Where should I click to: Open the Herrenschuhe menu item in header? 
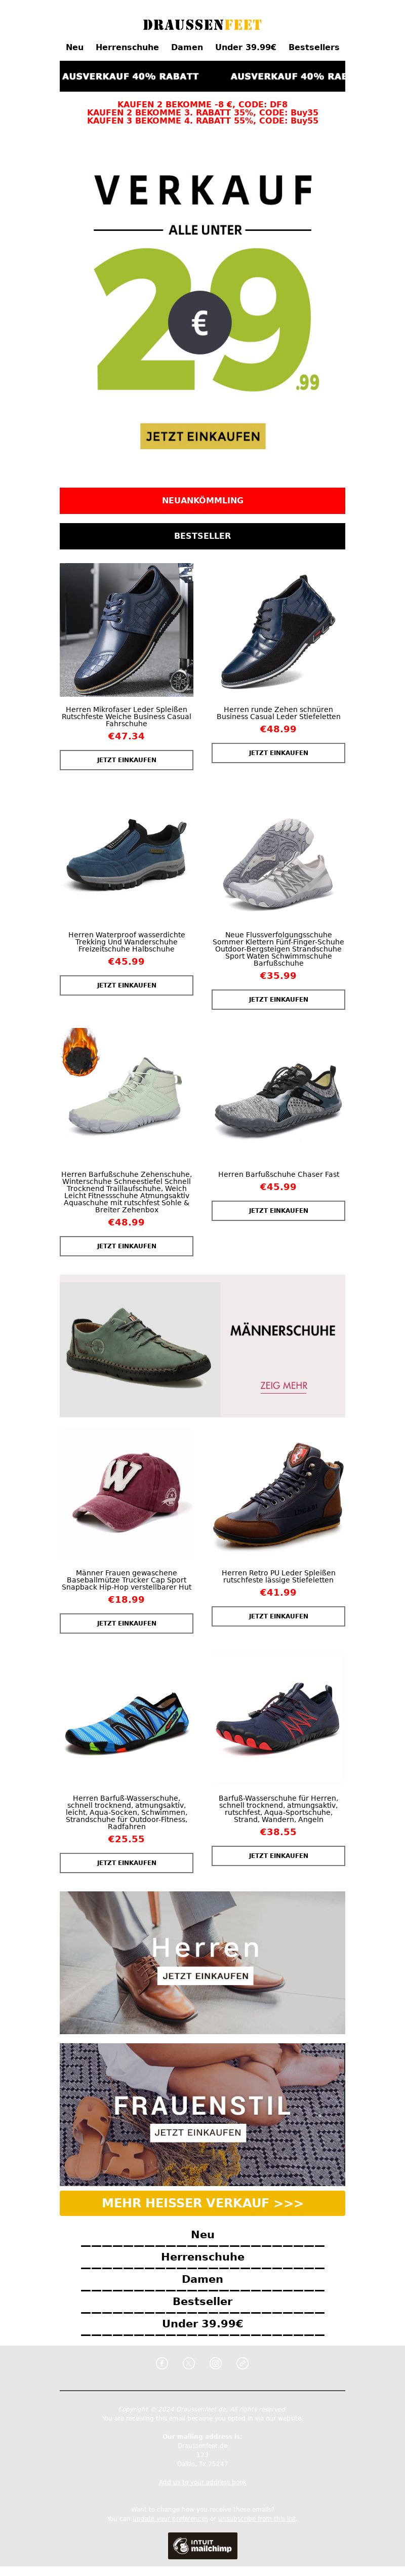pos(127,47)
